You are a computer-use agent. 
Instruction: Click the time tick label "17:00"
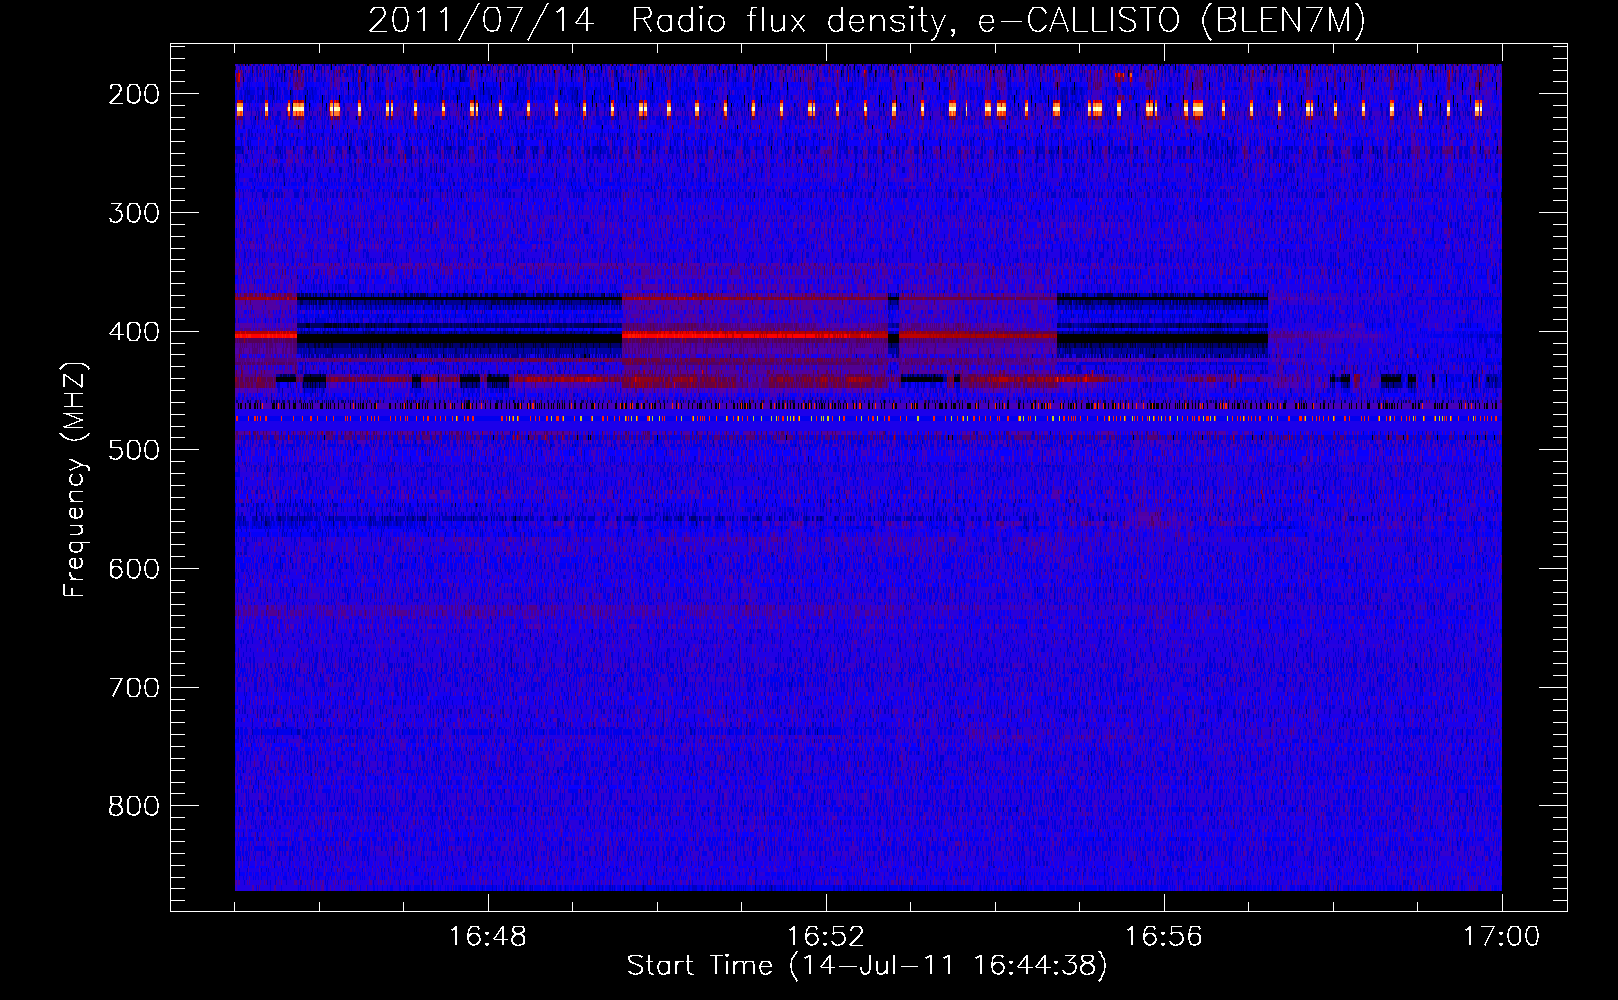[x=1502, y=937]
